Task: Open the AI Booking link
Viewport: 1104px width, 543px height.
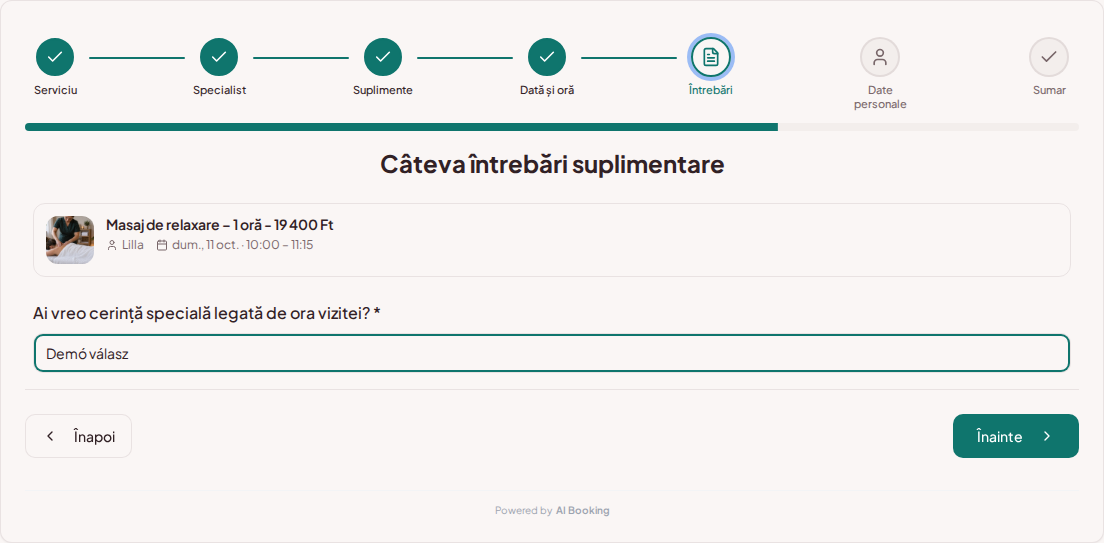Action: coord(582,511)
